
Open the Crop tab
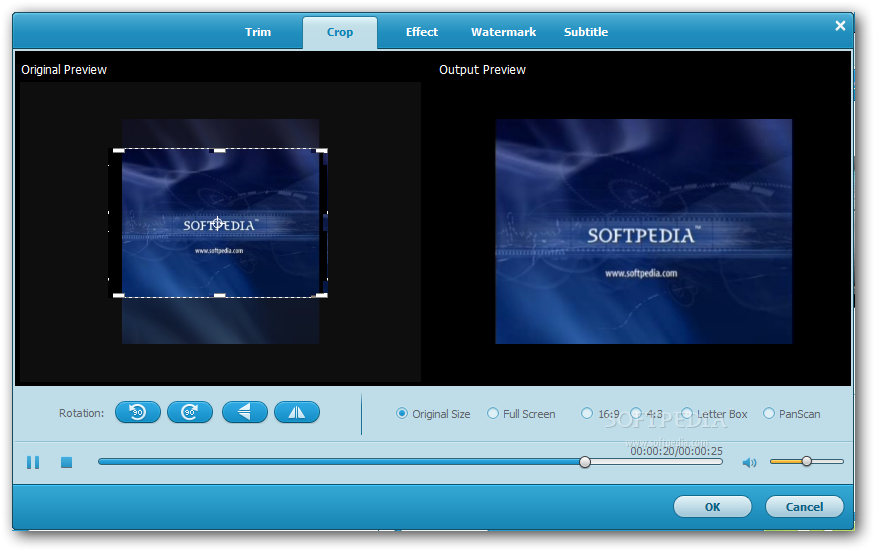click(340, 32)
